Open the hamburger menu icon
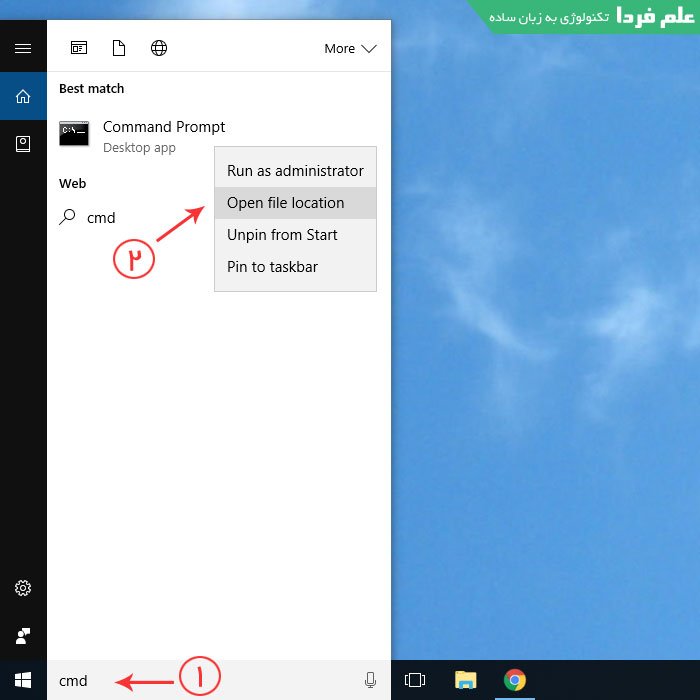700x700 pixels. tap(23, 48)
